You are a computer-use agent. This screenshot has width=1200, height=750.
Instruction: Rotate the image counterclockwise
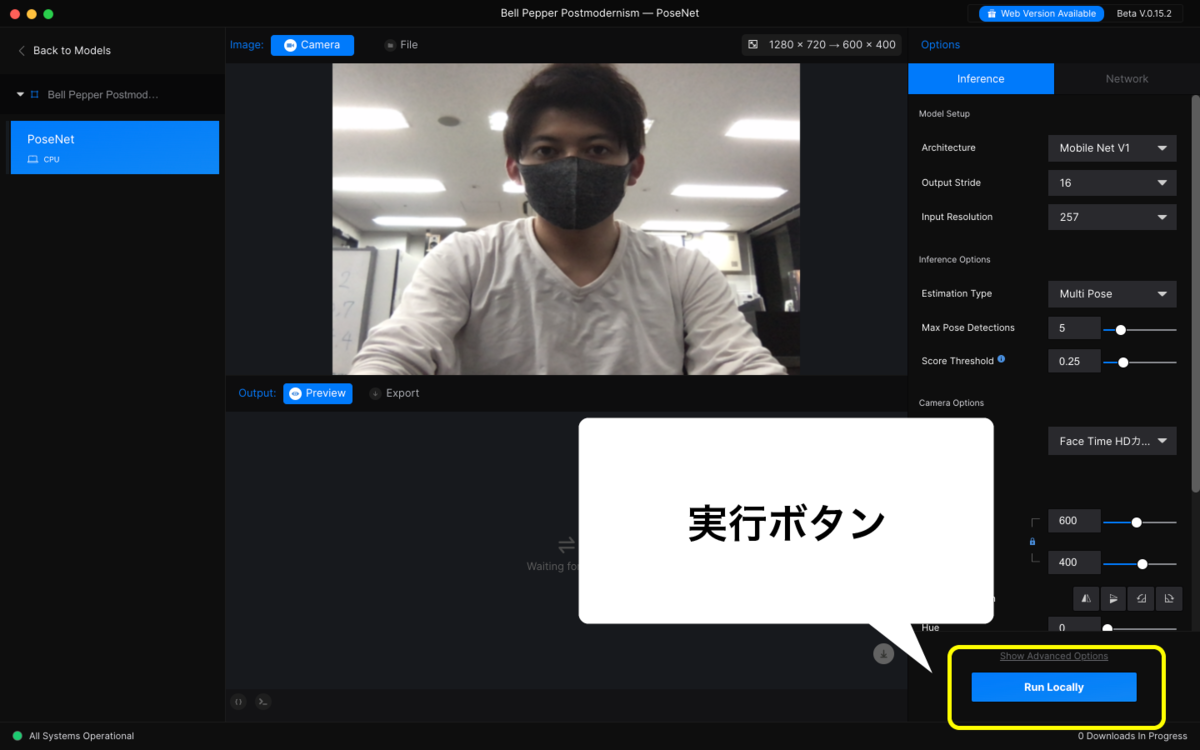1141,598
